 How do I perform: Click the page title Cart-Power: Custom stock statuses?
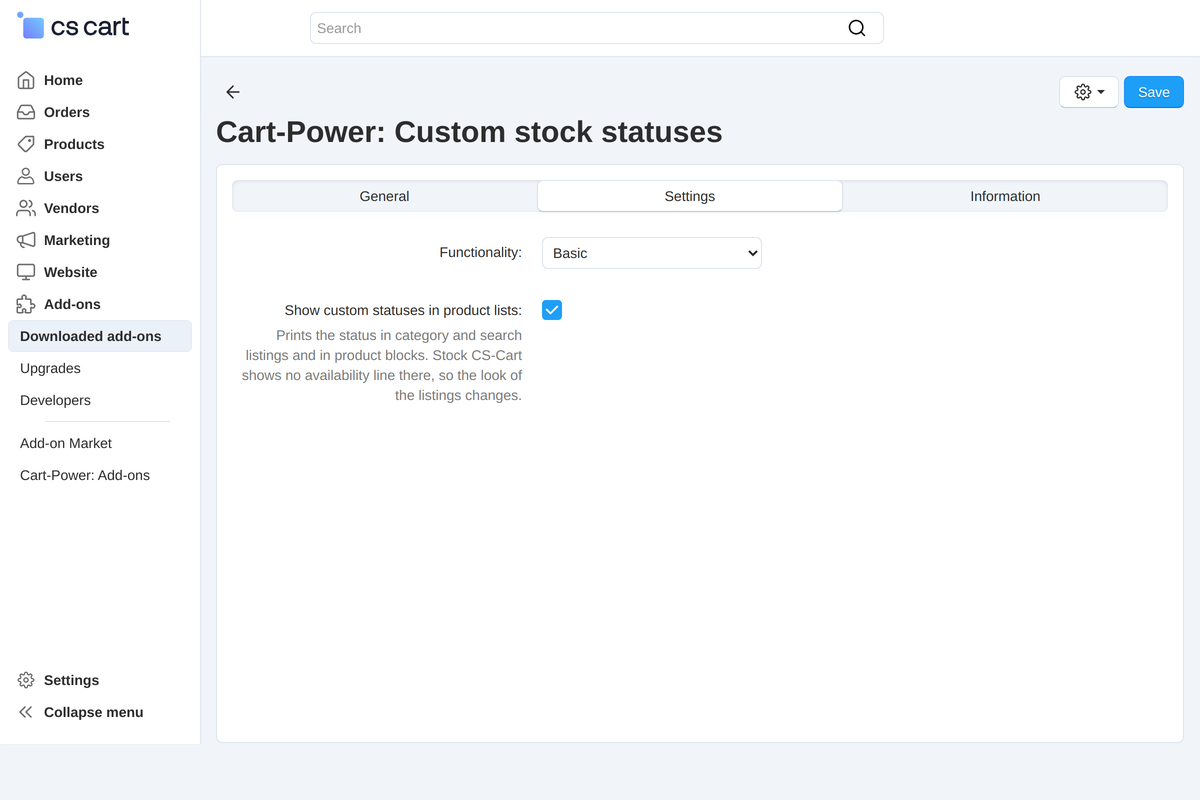click(x=469, y=132)
